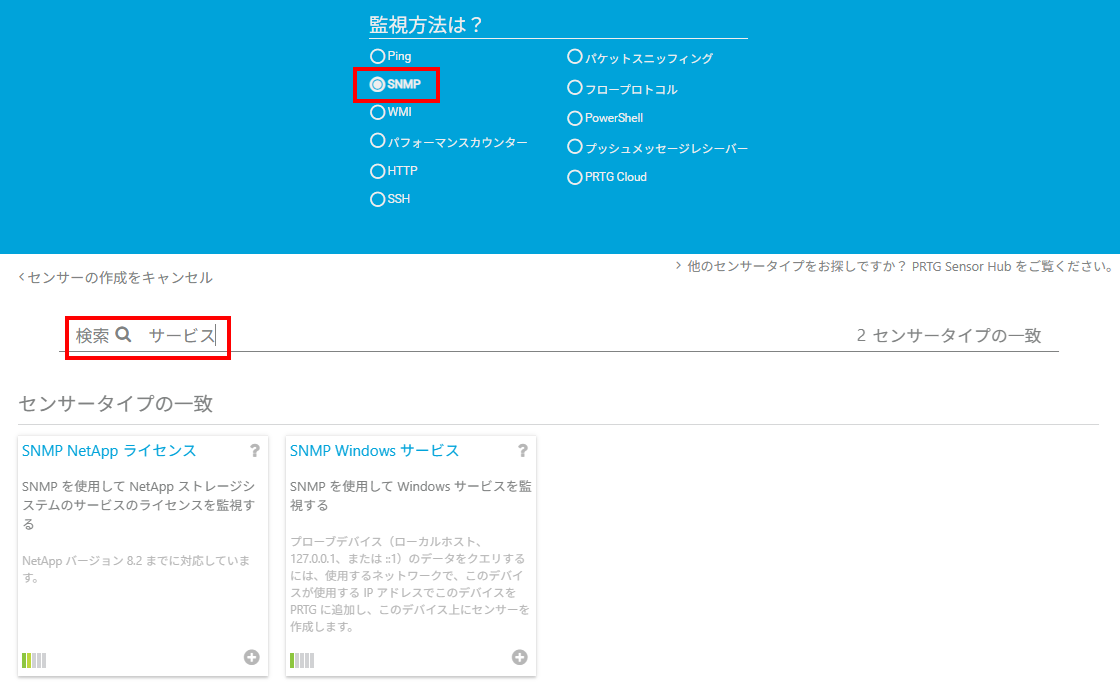Open the SNMP NetApp ライセンス sensor title
Screen dimensions: 1120x698
pyautogui.click(x=109, y=451)
